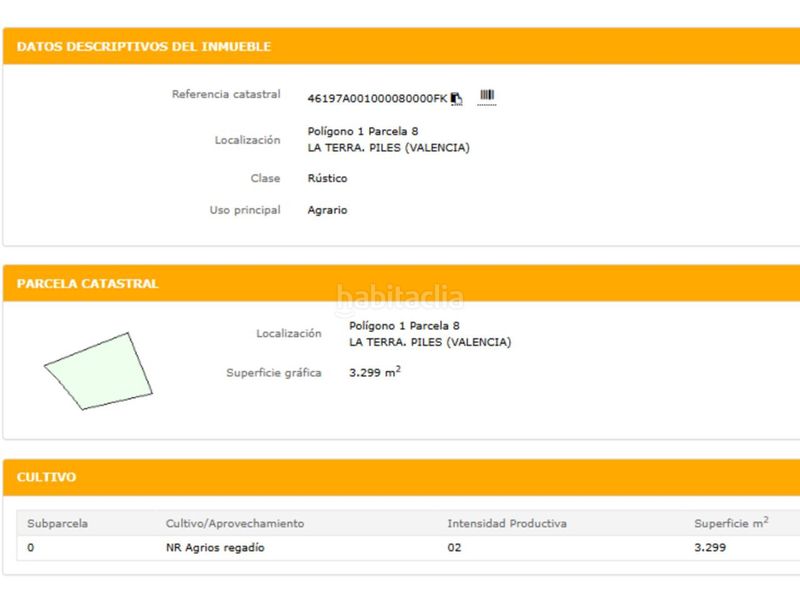800x600 pixels.
Task: Click Polígono 1 Parcela 8 in Parcela Catastral
Action: [404, 326]
